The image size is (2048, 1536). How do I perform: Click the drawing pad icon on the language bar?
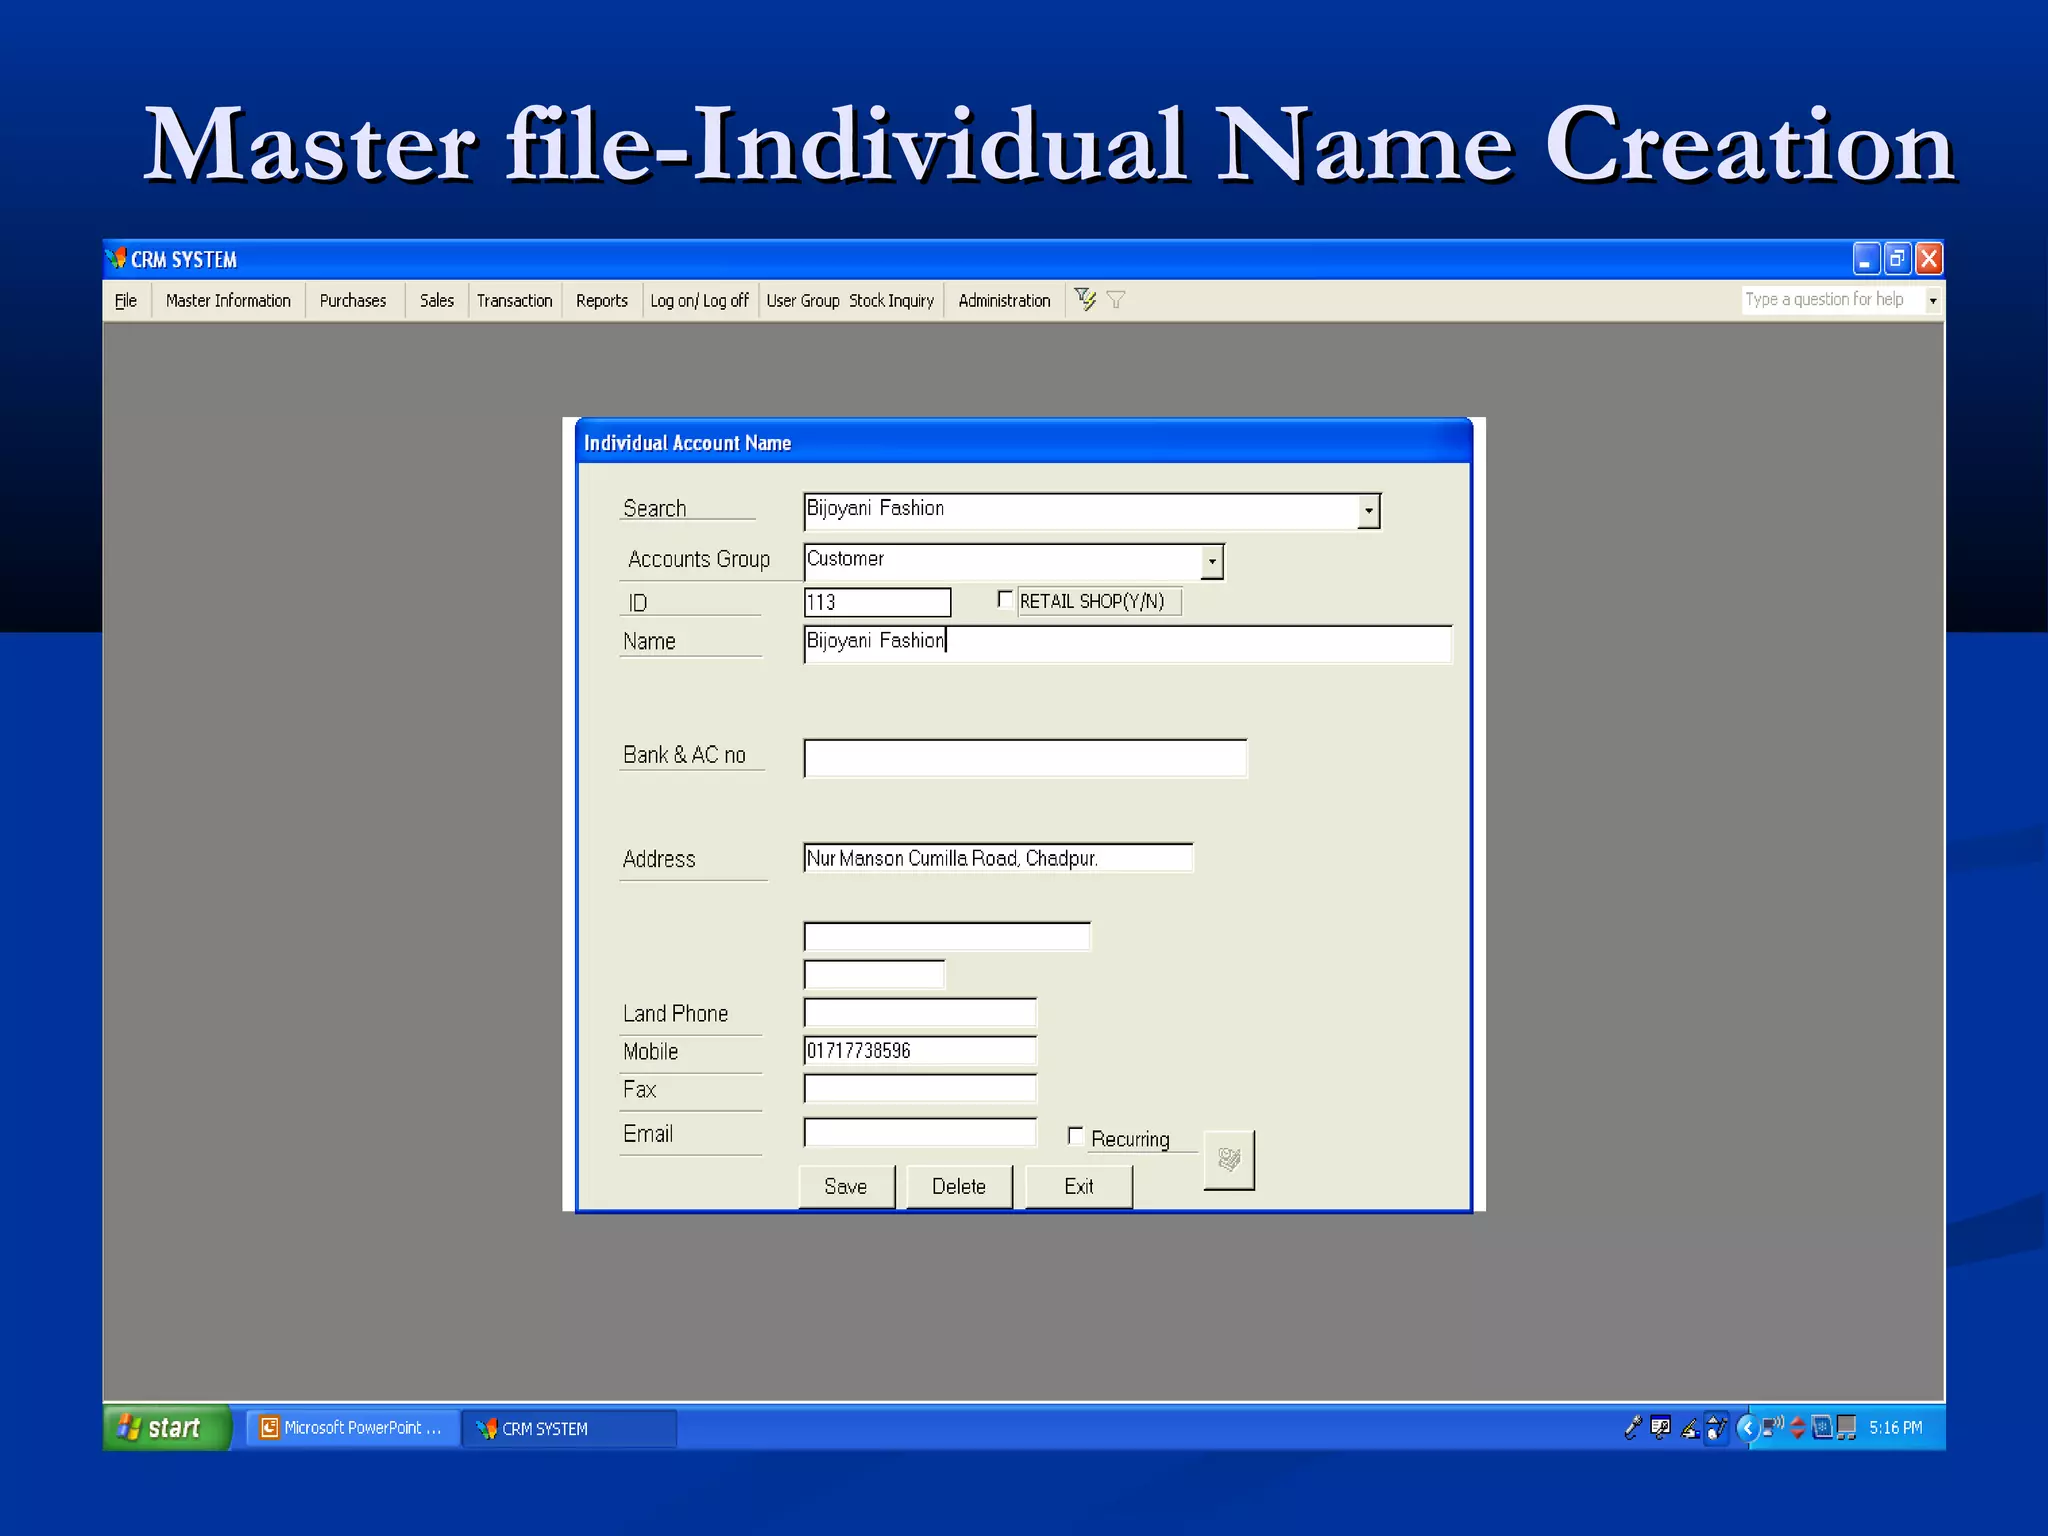[x=1716, y=1427]
